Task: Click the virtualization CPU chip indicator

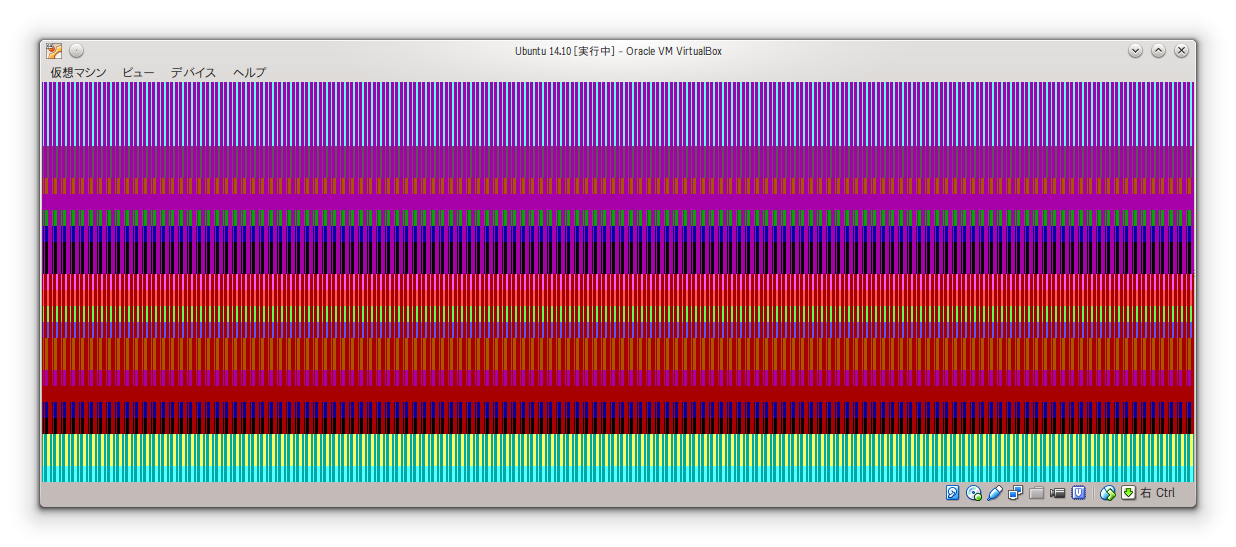Action: pos(1079,493)
